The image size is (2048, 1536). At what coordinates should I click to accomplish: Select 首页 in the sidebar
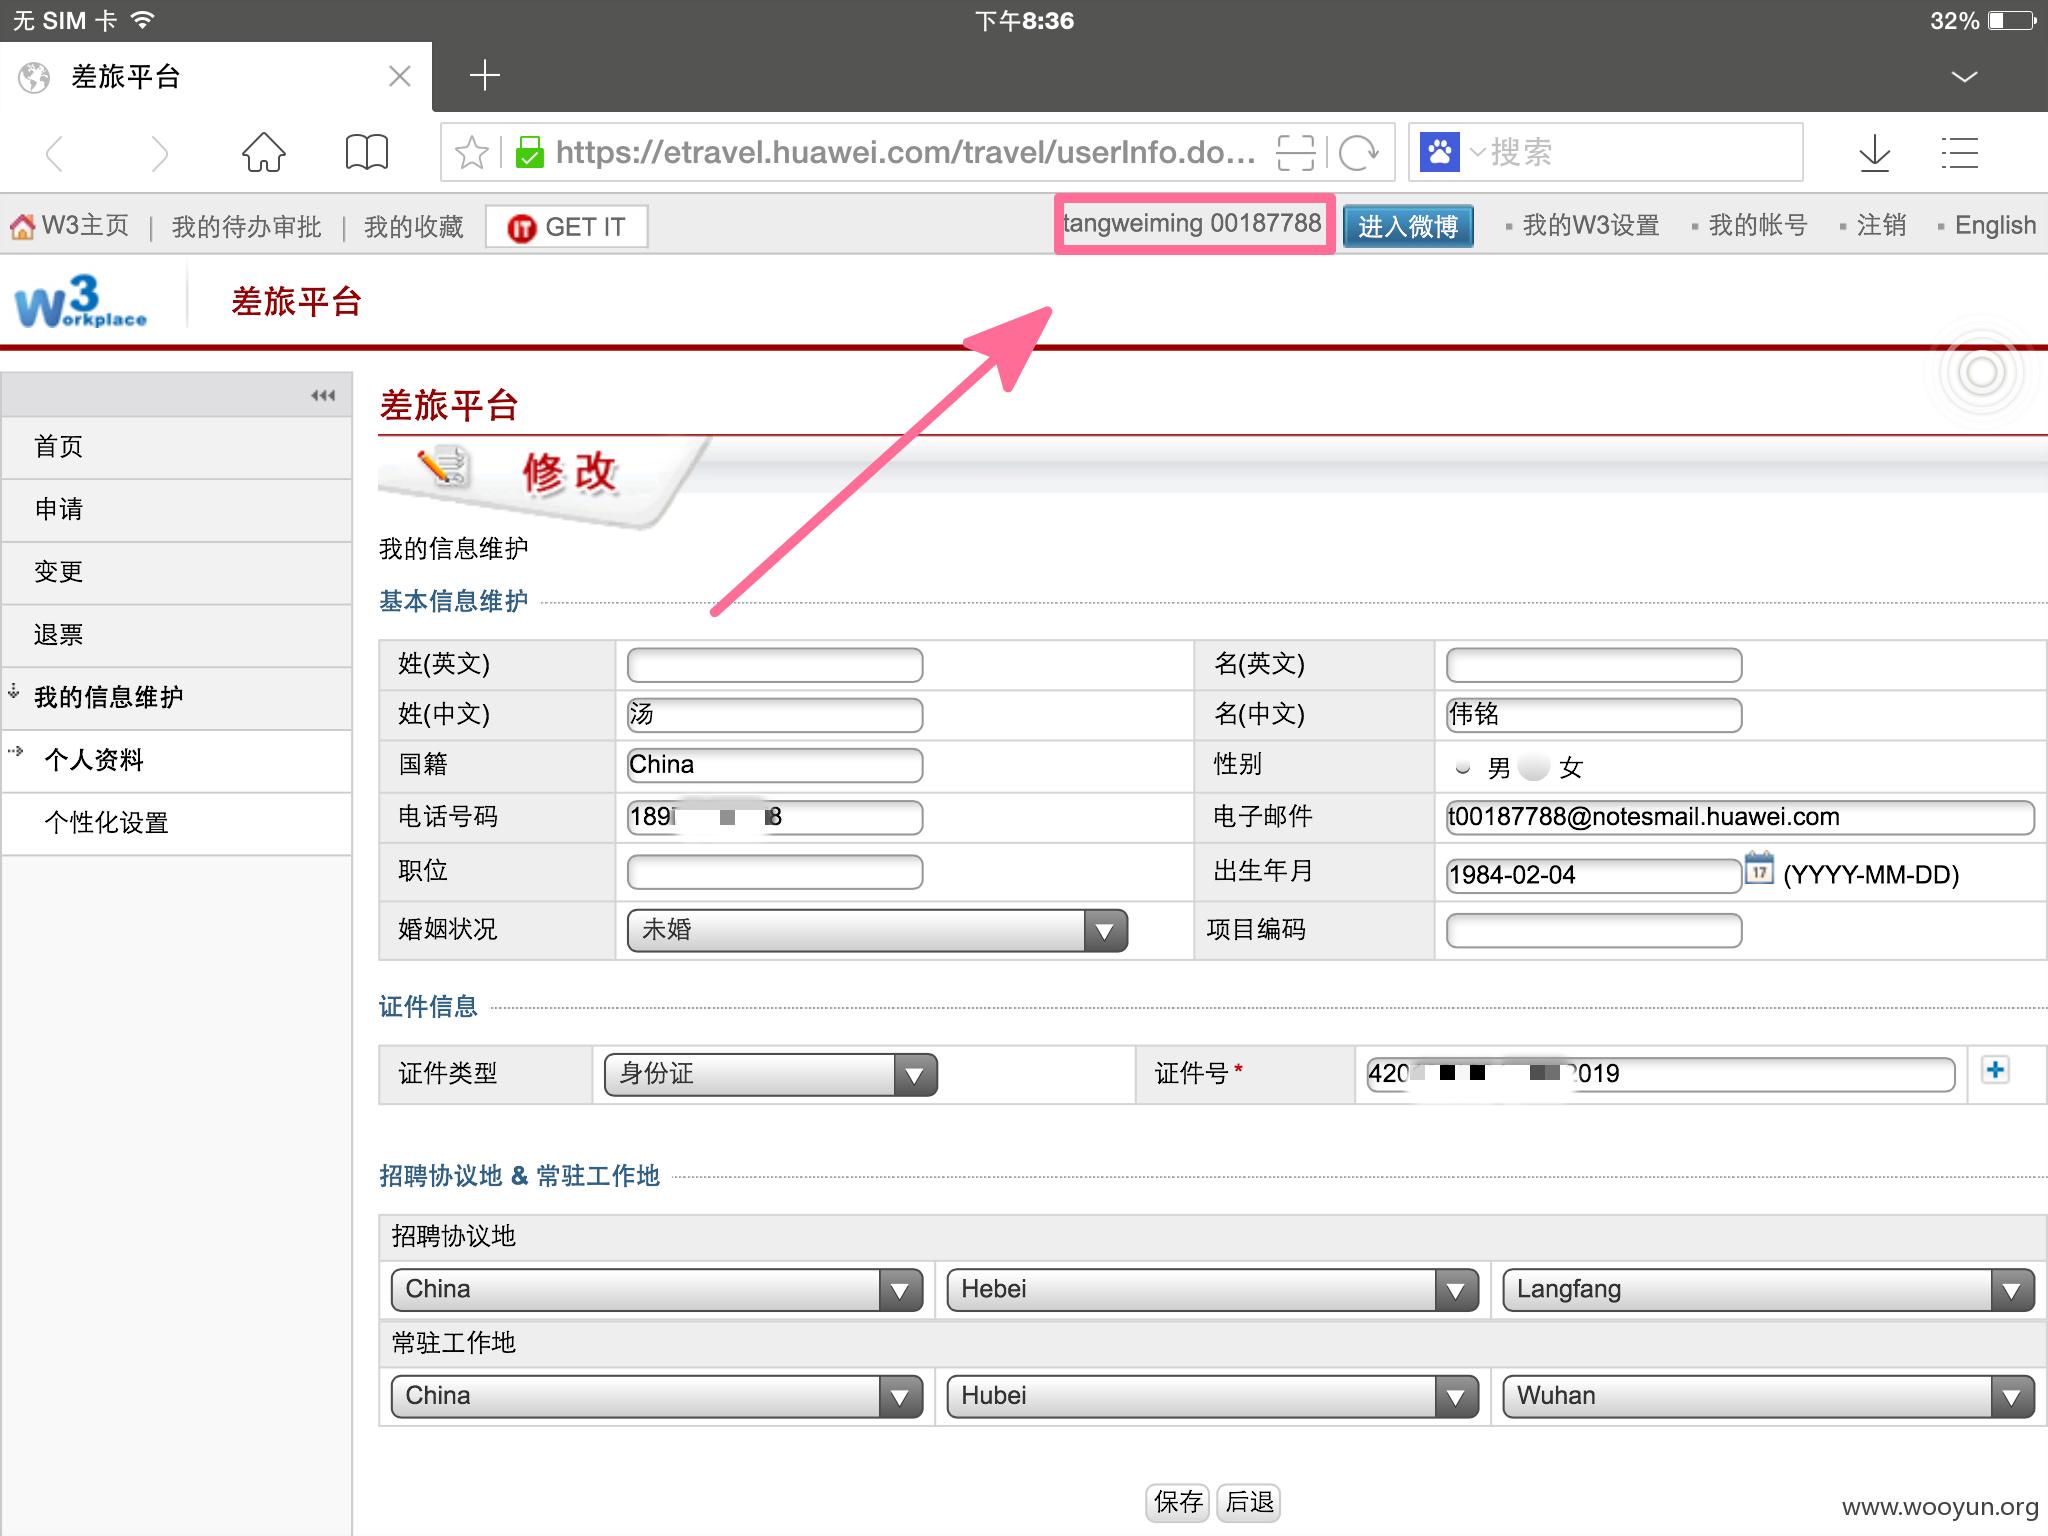pyautogui.click(x=176, y=447)
